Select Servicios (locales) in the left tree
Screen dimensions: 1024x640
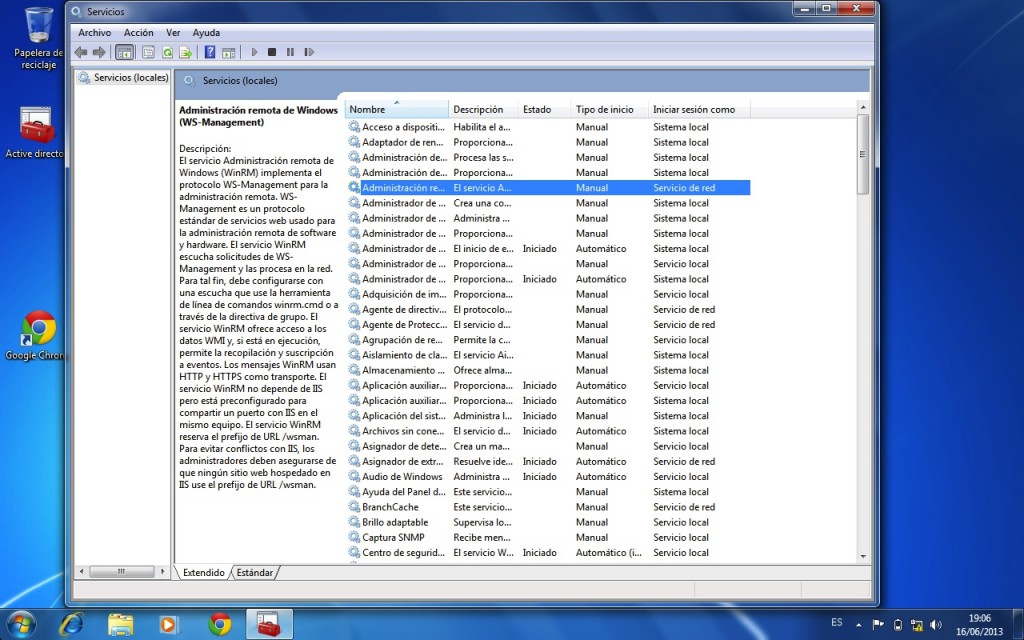click(130, 77)
